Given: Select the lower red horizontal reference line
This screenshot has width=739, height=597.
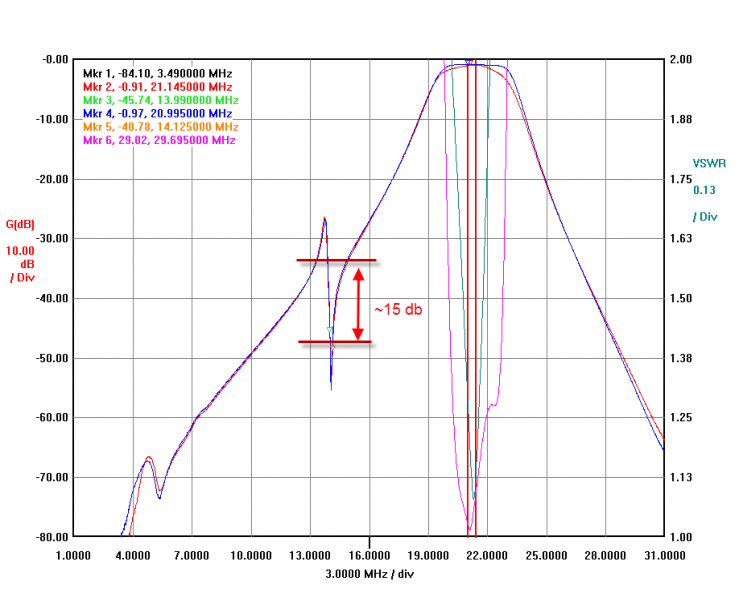Looking at the screenshot, I should pos(335,342).
